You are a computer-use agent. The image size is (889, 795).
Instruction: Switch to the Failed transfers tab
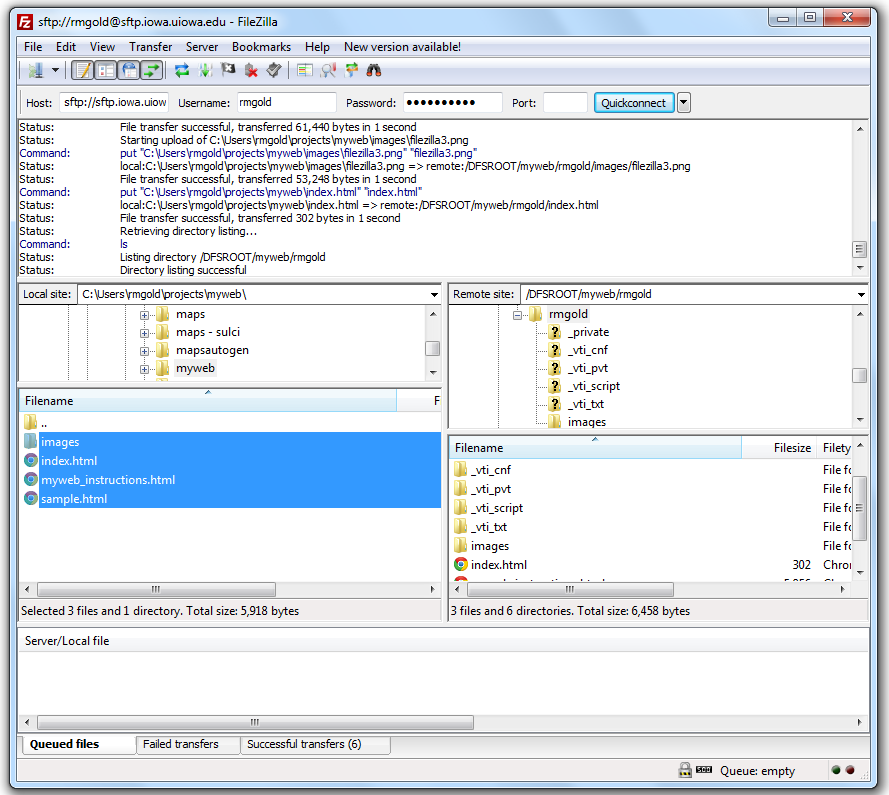pos(188,745)
